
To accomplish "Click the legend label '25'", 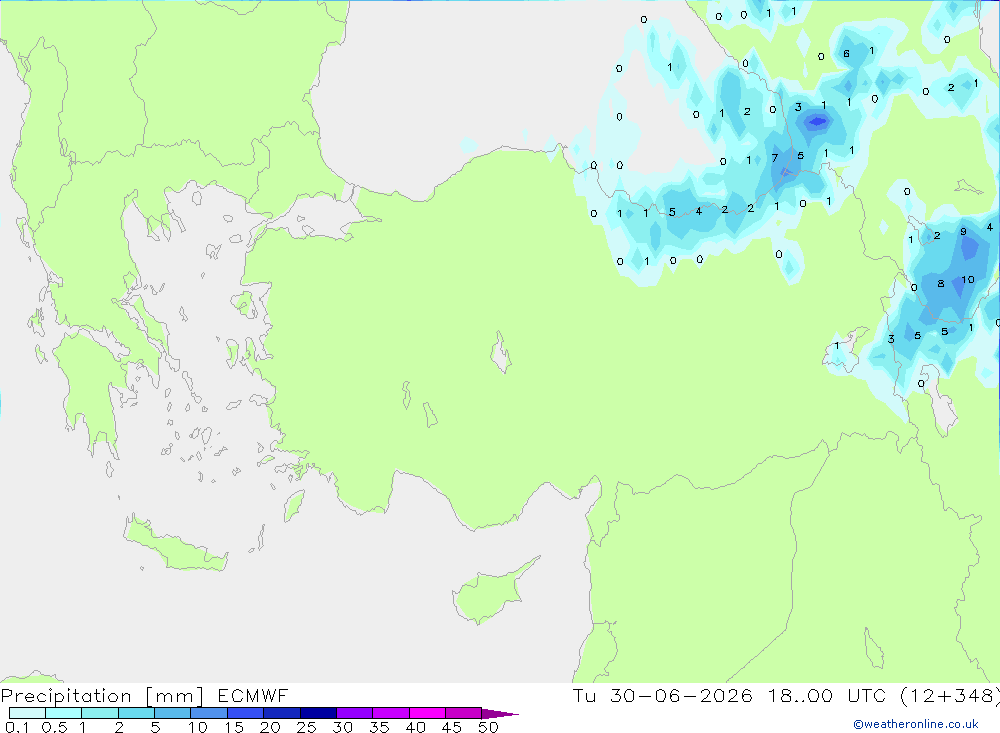I will (306, 727).
